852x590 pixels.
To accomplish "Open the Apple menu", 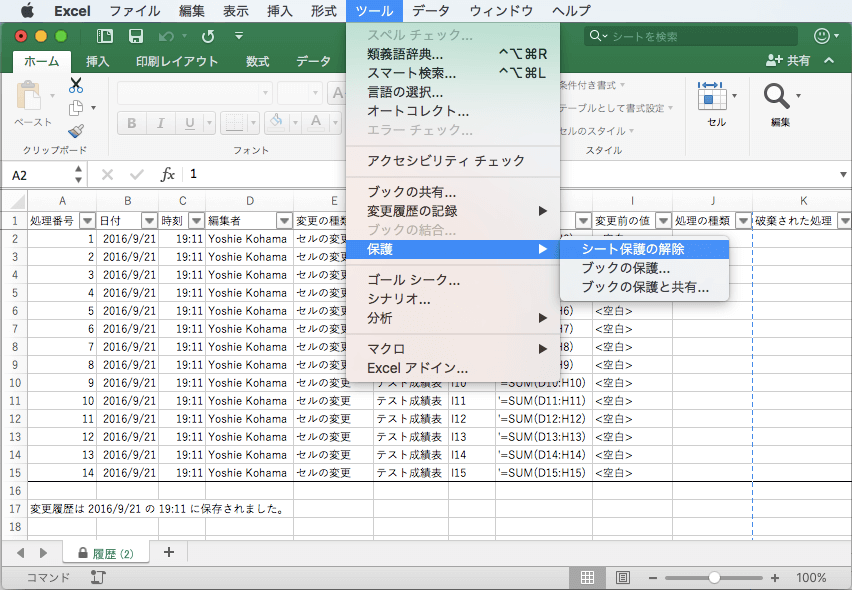I will point(27,10).
